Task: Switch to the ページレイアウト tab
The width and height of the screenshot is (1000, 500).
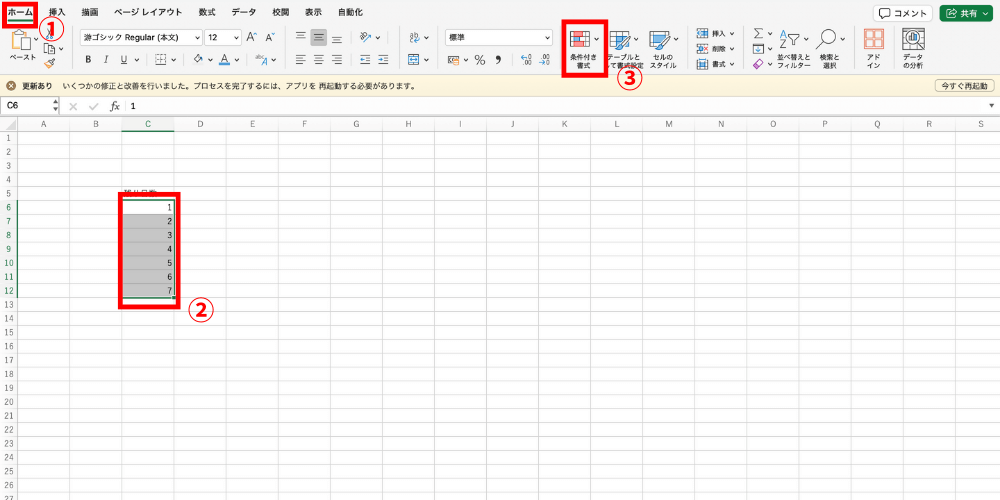Action: tap(148, 12)
